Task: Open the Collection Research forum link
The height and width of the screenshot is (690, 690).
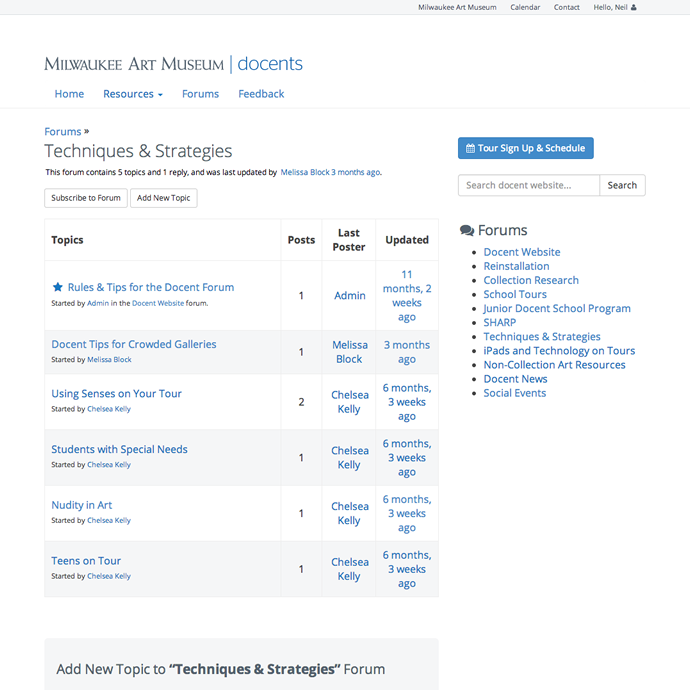Action: (x=531, y=280)
